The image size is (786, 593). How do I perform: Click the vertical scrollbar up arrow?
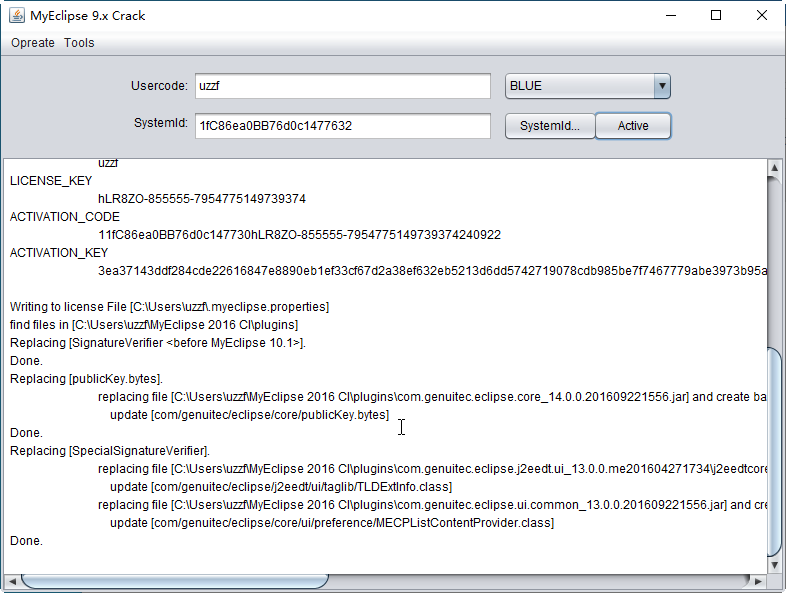[x=774, y=167]
